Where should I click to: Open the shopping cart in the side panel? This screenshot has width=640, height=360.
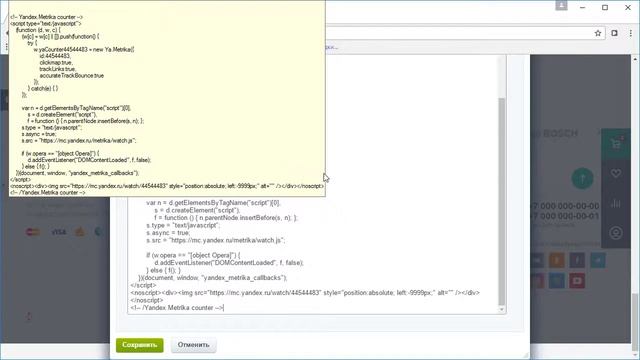click(616, 143)
